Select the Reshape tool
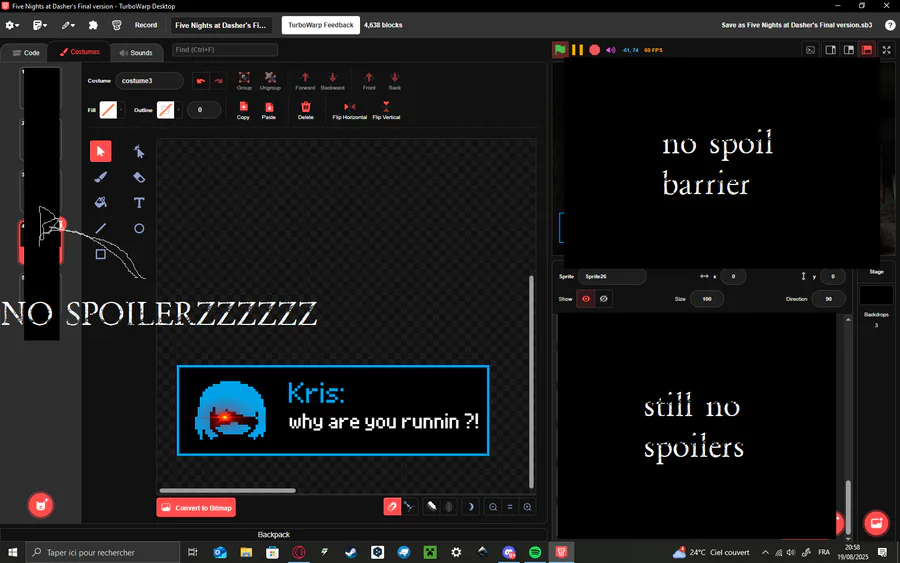Viewport: 900px width, 563px height. [x=139, y=152]
